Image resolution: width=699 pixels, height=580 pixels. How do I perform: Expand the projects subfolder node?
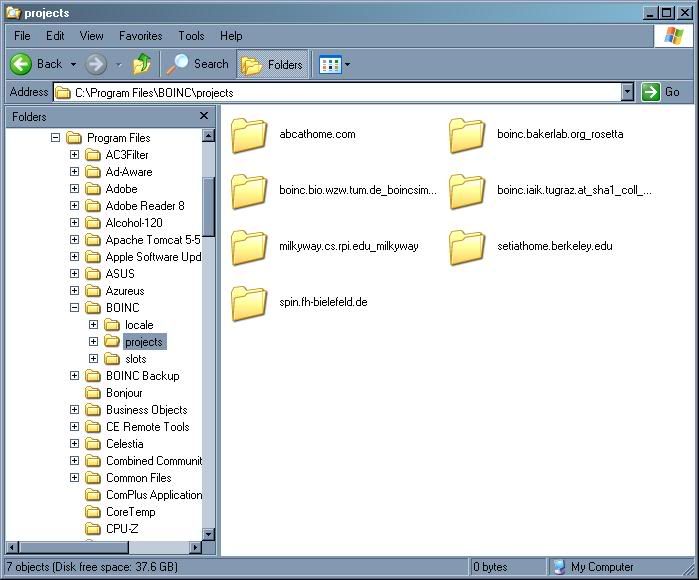click(93, 341)
